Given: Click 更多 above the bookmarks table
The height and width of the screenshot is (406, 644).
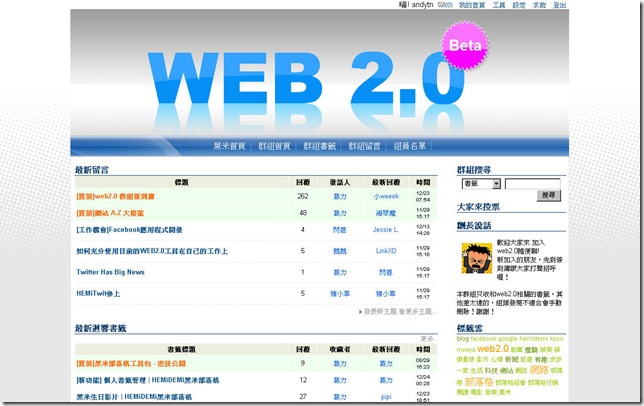Looking at the screenshot, I should pyautogui.click(x=428, y=339).
